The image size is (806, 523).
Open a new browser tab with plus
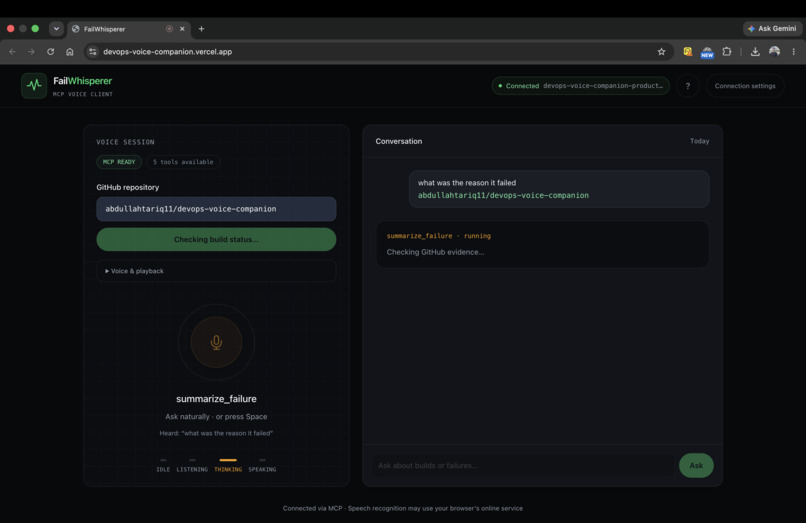point(202,29)
